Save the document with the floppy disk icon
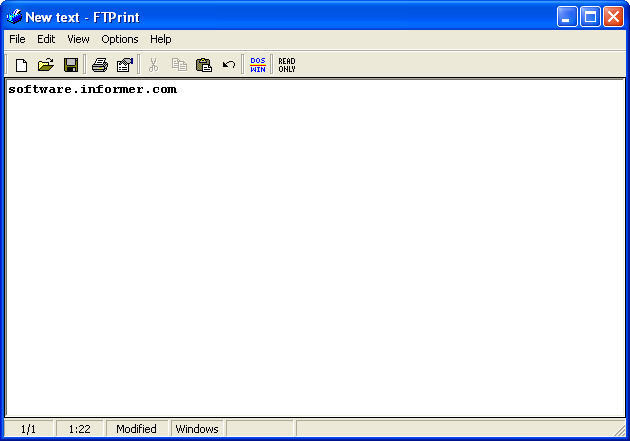Viewport: 630px width, 441px height. coord(71,65)
